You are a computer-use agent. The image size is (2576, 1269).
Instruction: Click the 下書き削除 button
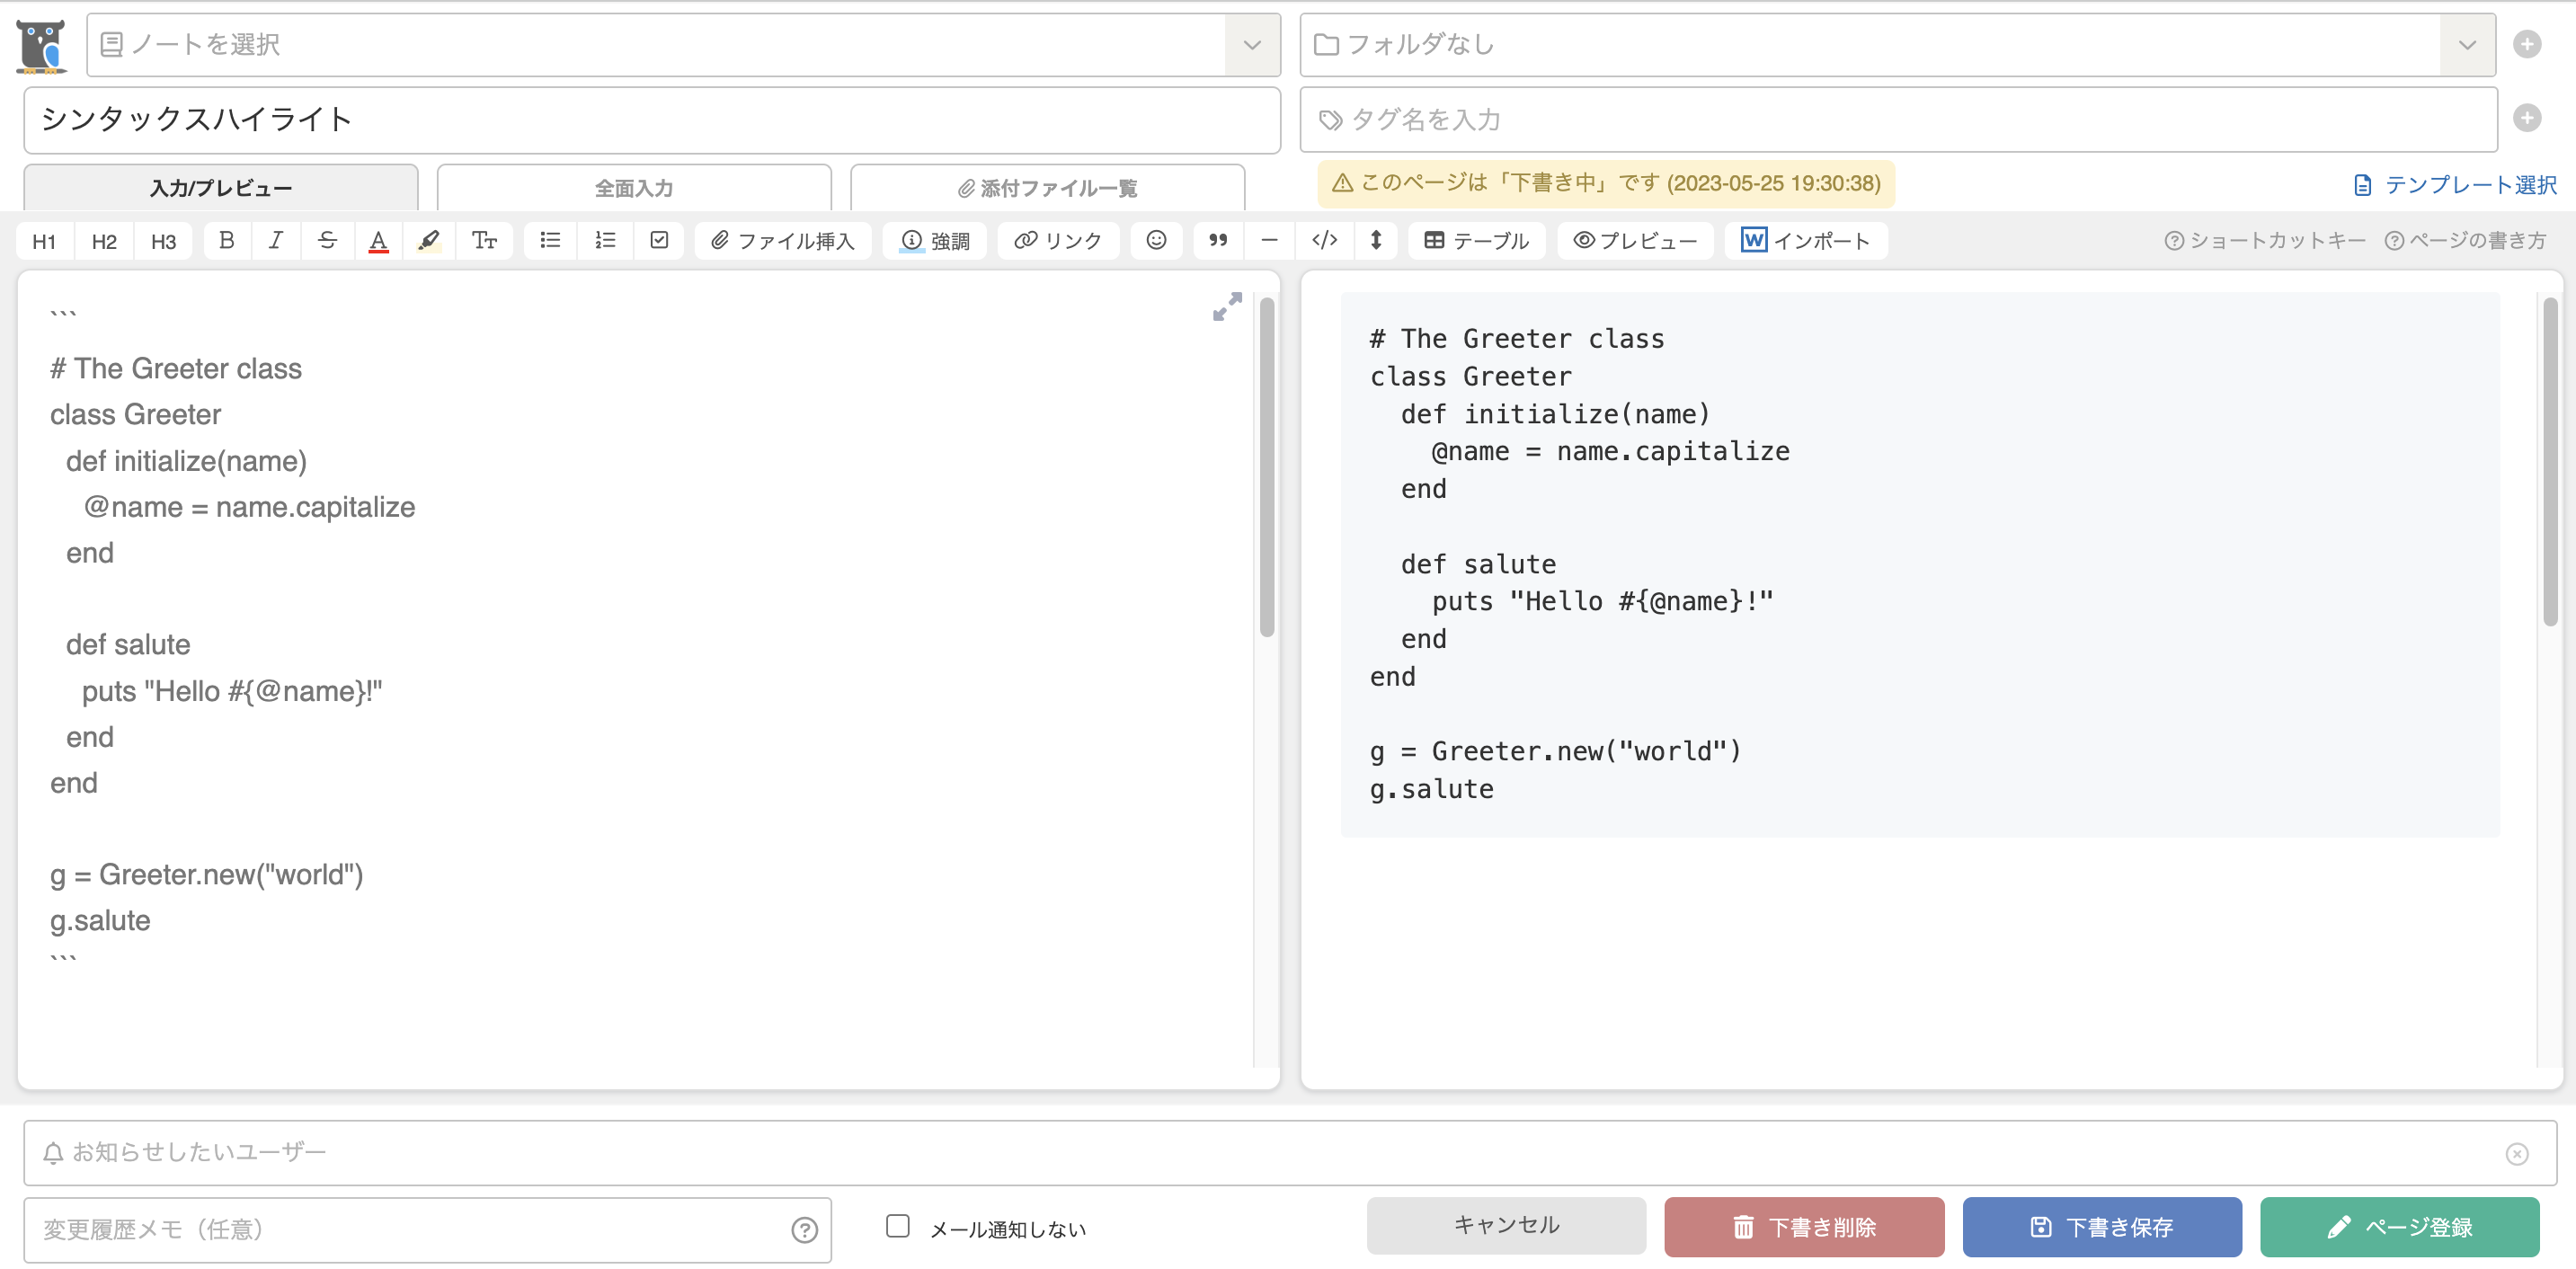click(x=1804, y=1227)
